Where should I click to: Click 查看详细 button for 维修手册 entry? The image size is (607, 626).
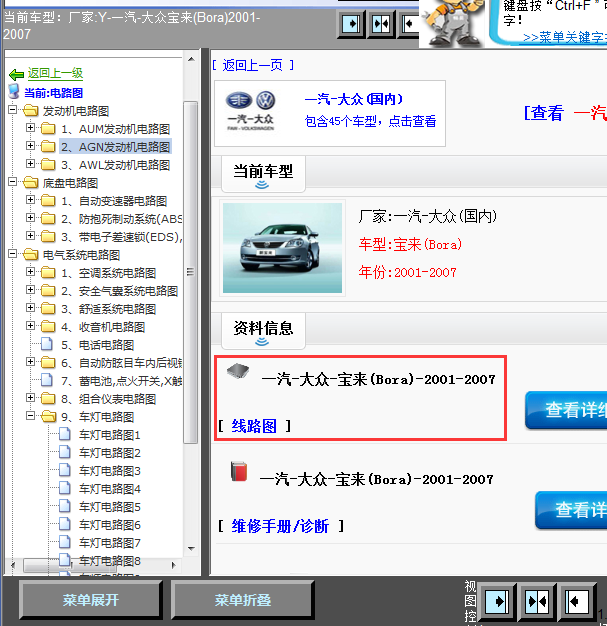(571, 510)
